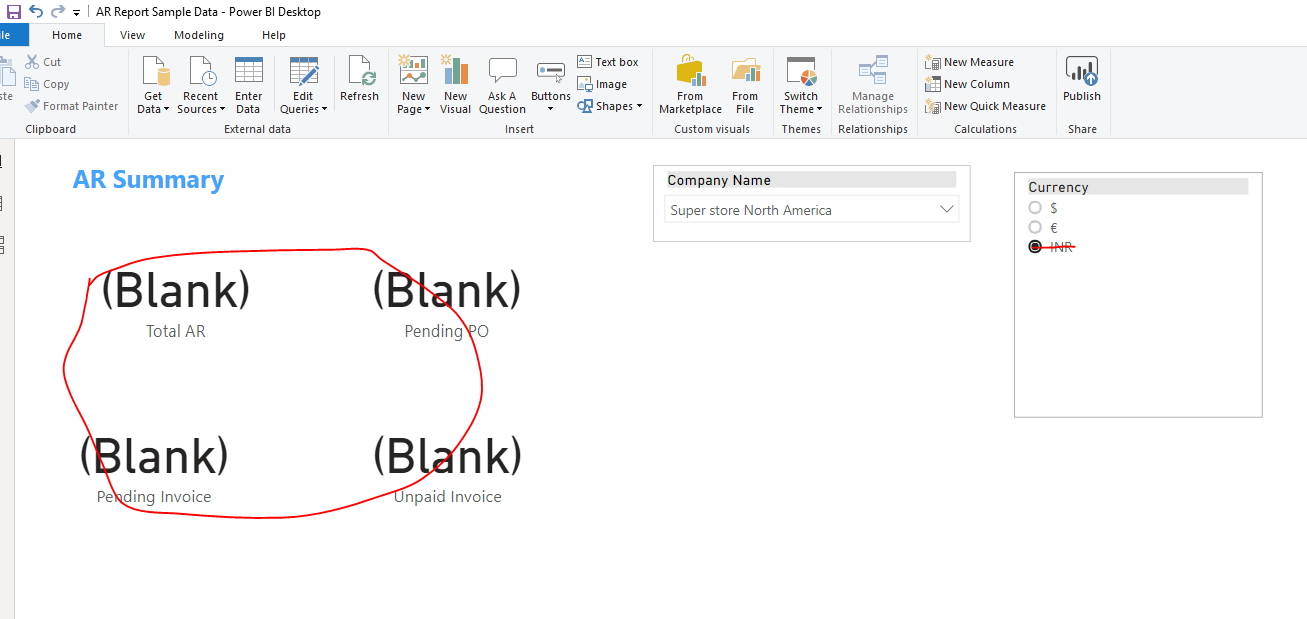Select the Unpaid Invoice card

click(447, 470)
